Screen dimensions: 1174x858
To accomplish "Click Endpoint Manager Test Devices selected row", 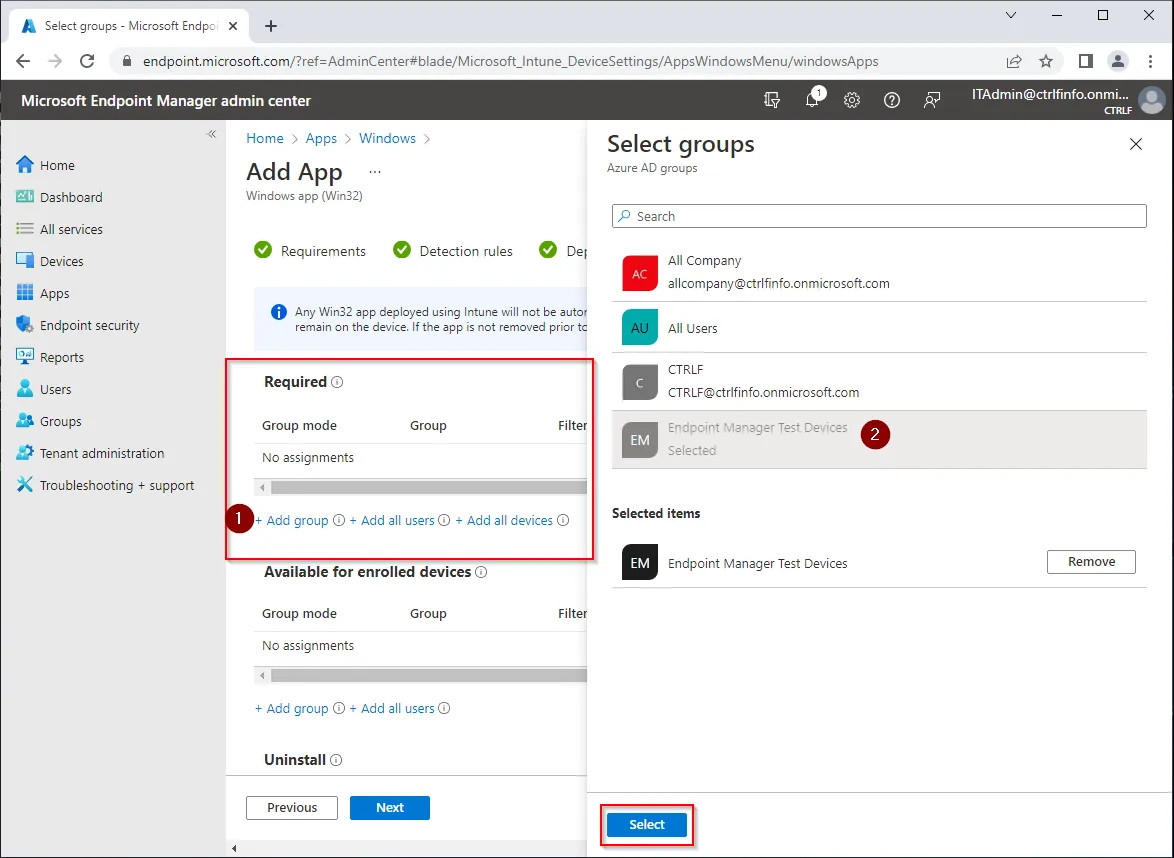I will (879, 439).
